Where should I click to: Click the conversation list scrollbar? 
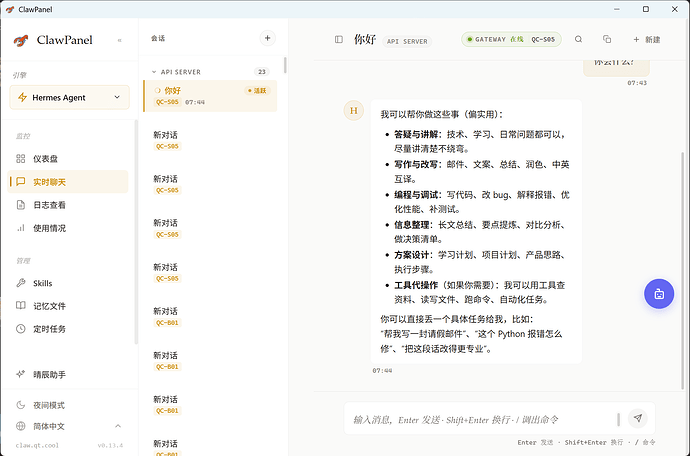tap(285, 65)
